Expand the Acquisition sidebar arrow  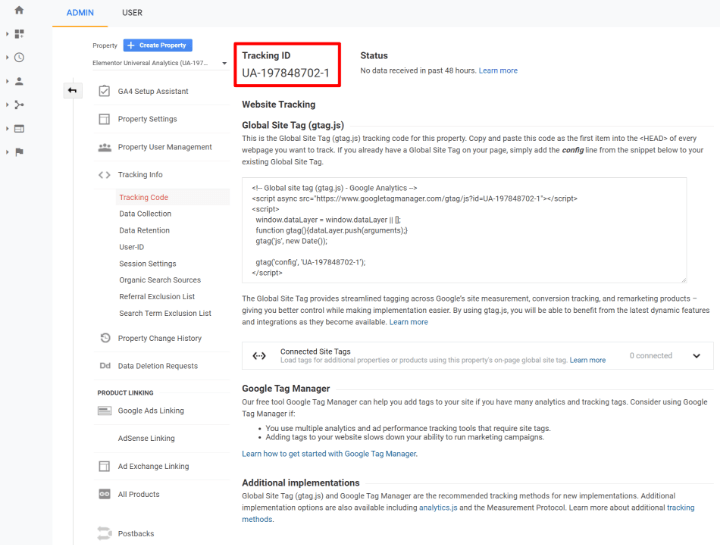[x=7, y=105]
